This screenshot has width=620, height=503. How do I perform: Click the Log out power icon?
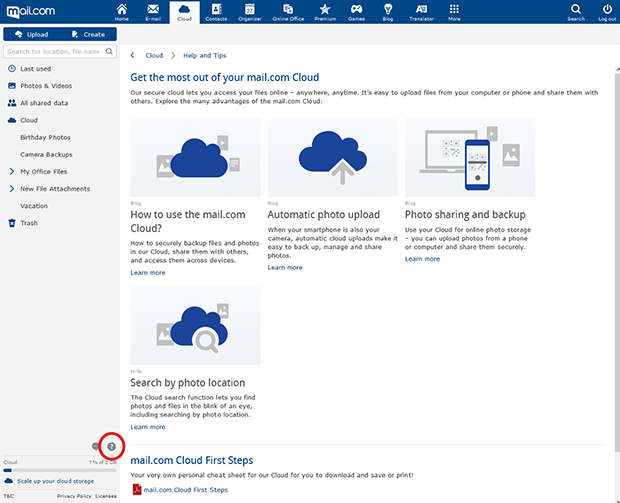(x=607, y=12)
